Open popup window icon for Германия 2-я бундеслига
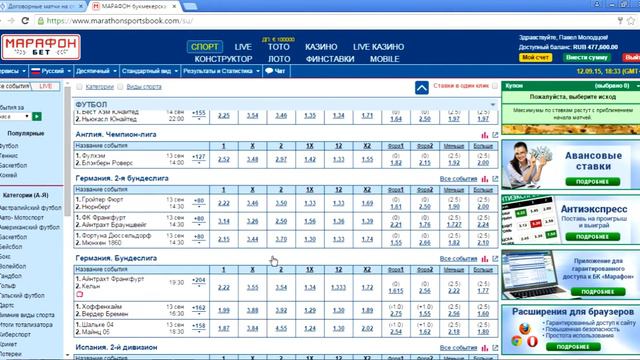 tap(495, 179)
